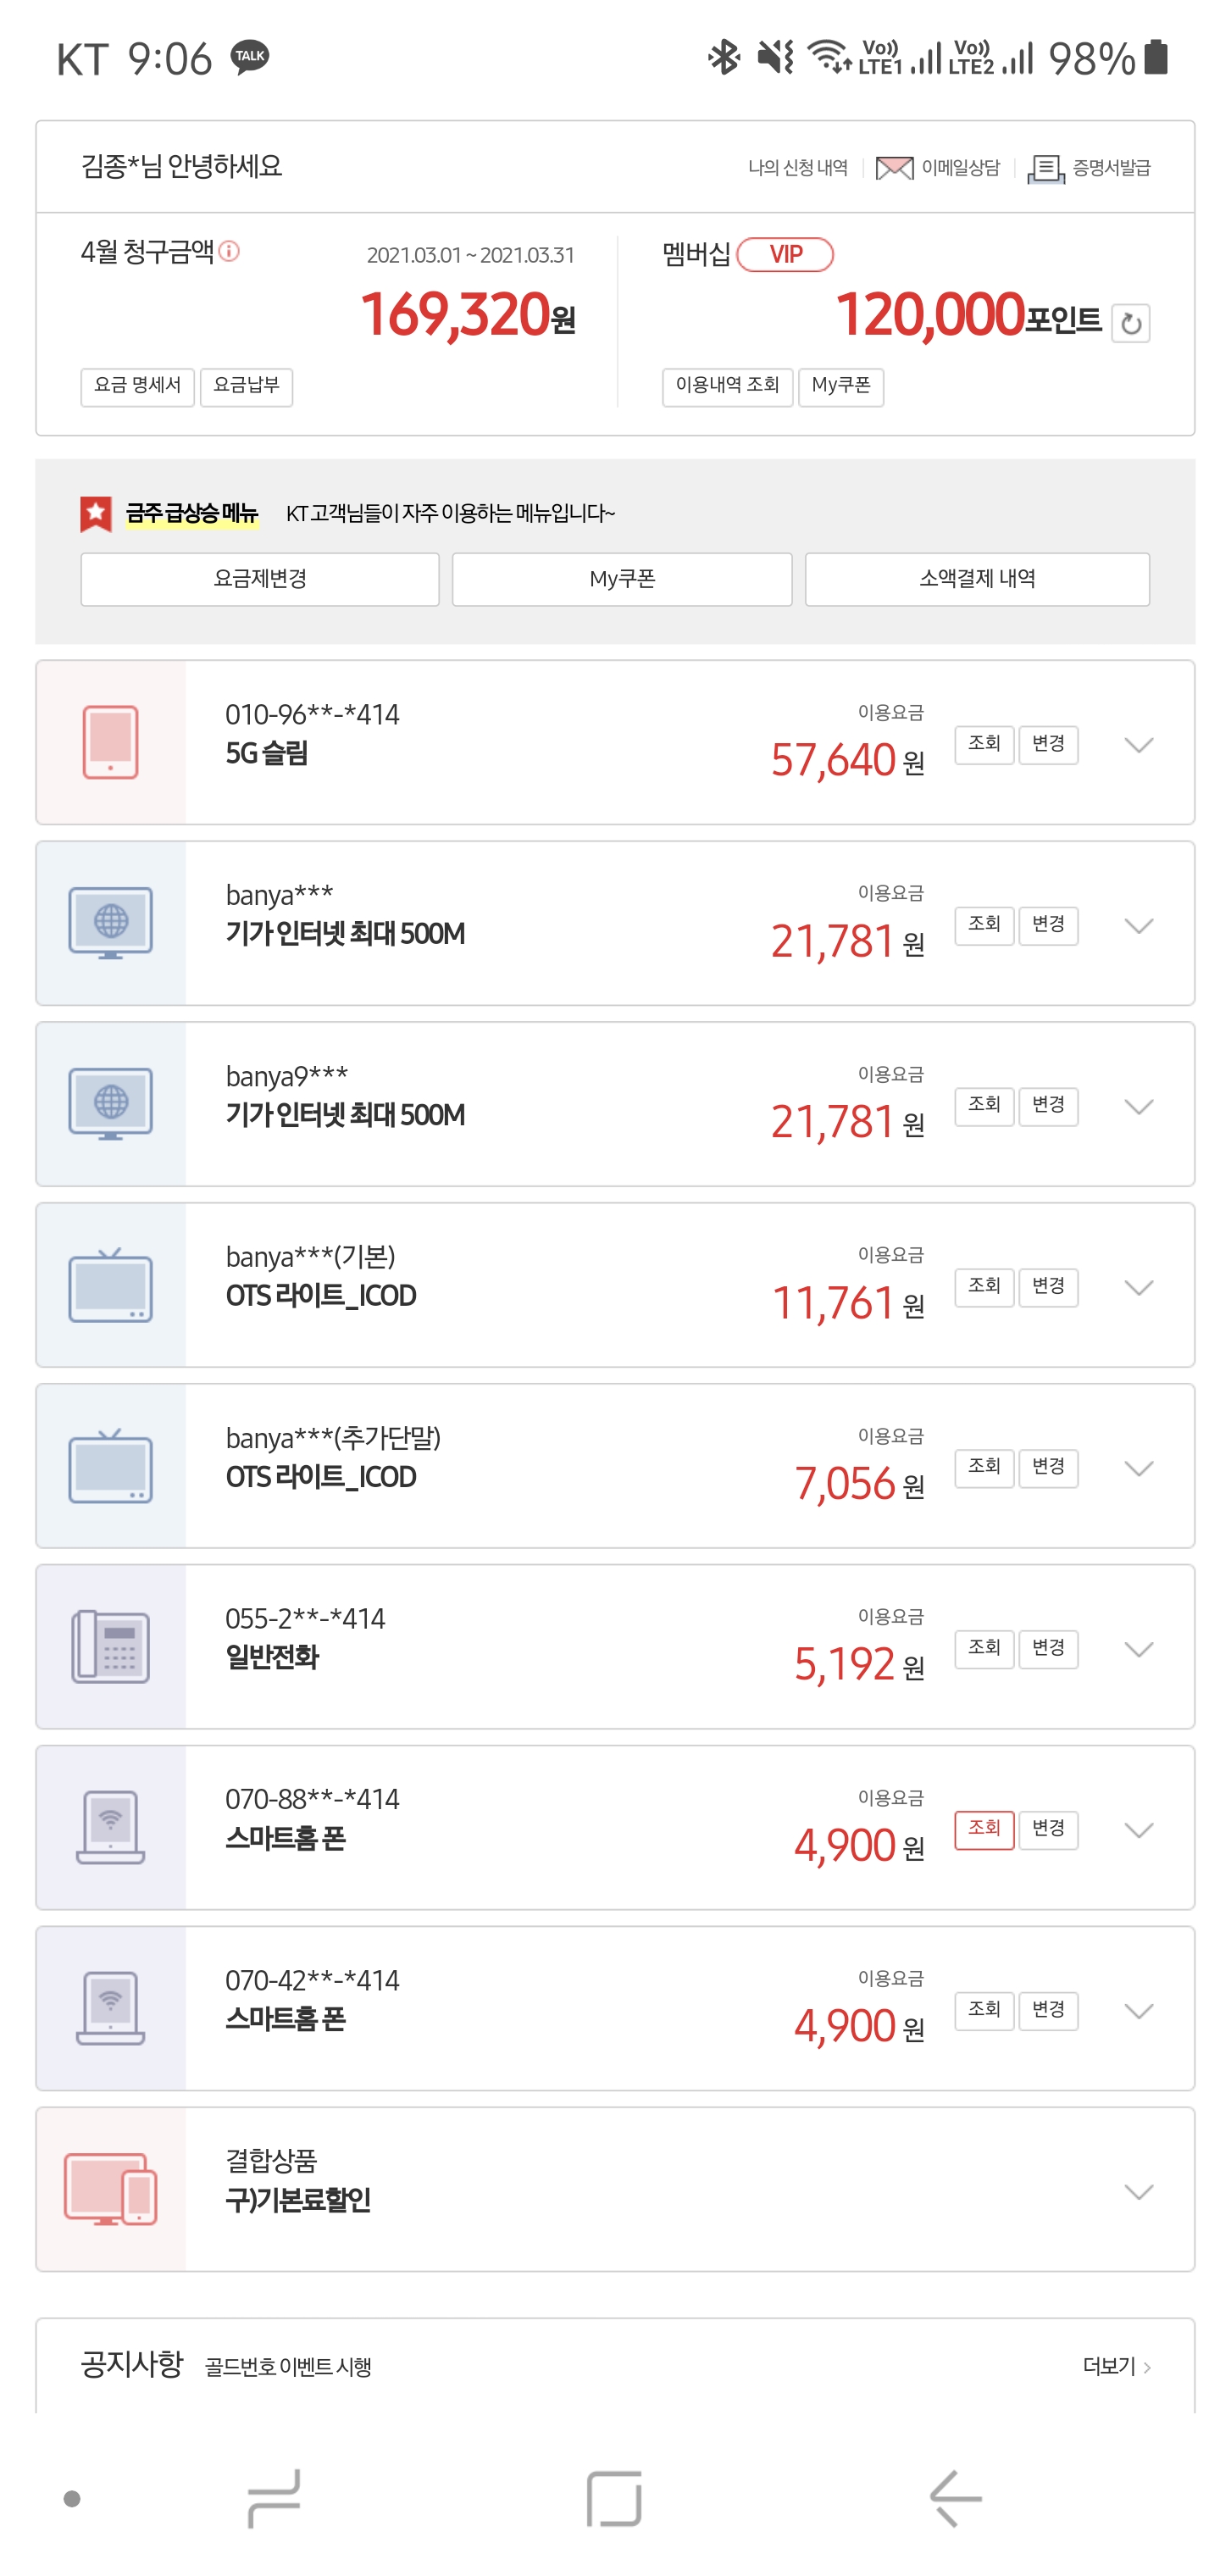Viewport: 1220px width, 2576px height.
Task: Open the My쿠폰 quick menu item
Action: click(x=621, y=579)
